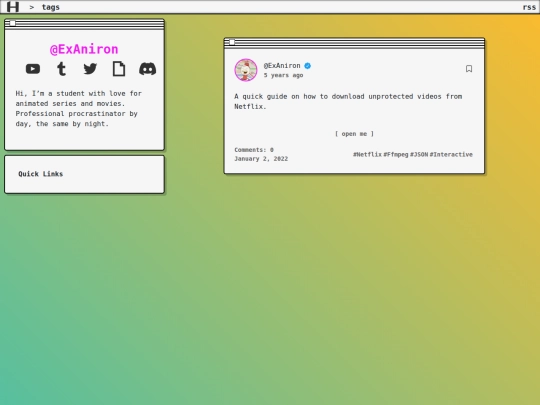Click the "5 years ago" timestamp
The image size is (540, 405).
click(283, 75)
